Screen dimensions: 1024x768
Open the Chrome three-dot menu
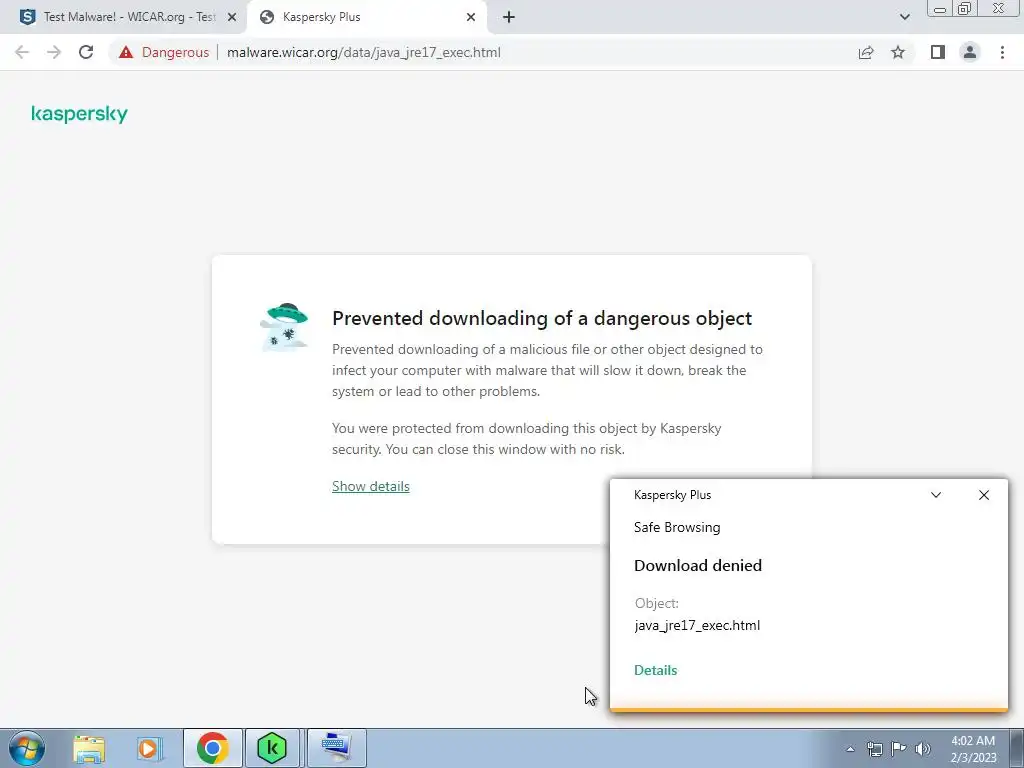1002,52
